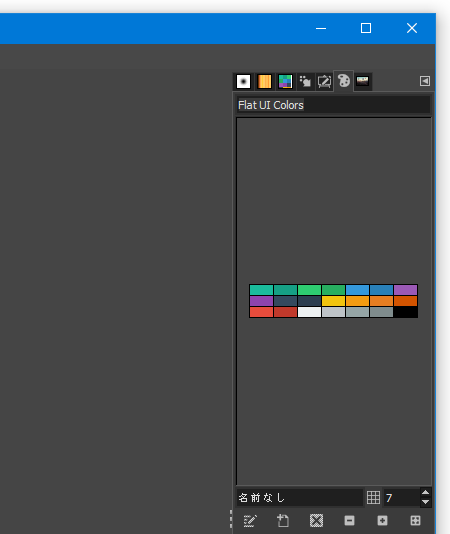Switch to the Gradients tab
The image size is (450, 534).
coord(264,81)
